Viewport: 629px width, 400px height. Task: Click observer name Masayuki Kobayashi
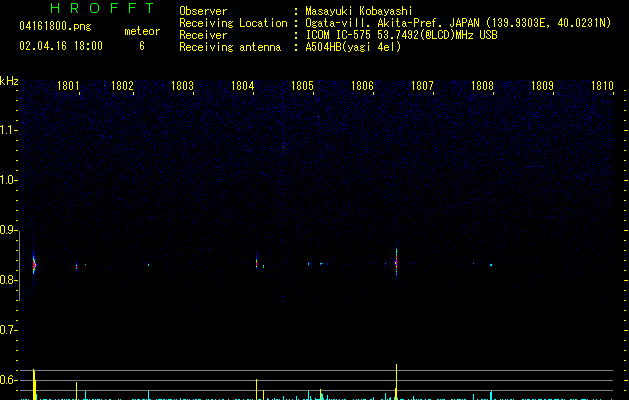click(359, 11)
